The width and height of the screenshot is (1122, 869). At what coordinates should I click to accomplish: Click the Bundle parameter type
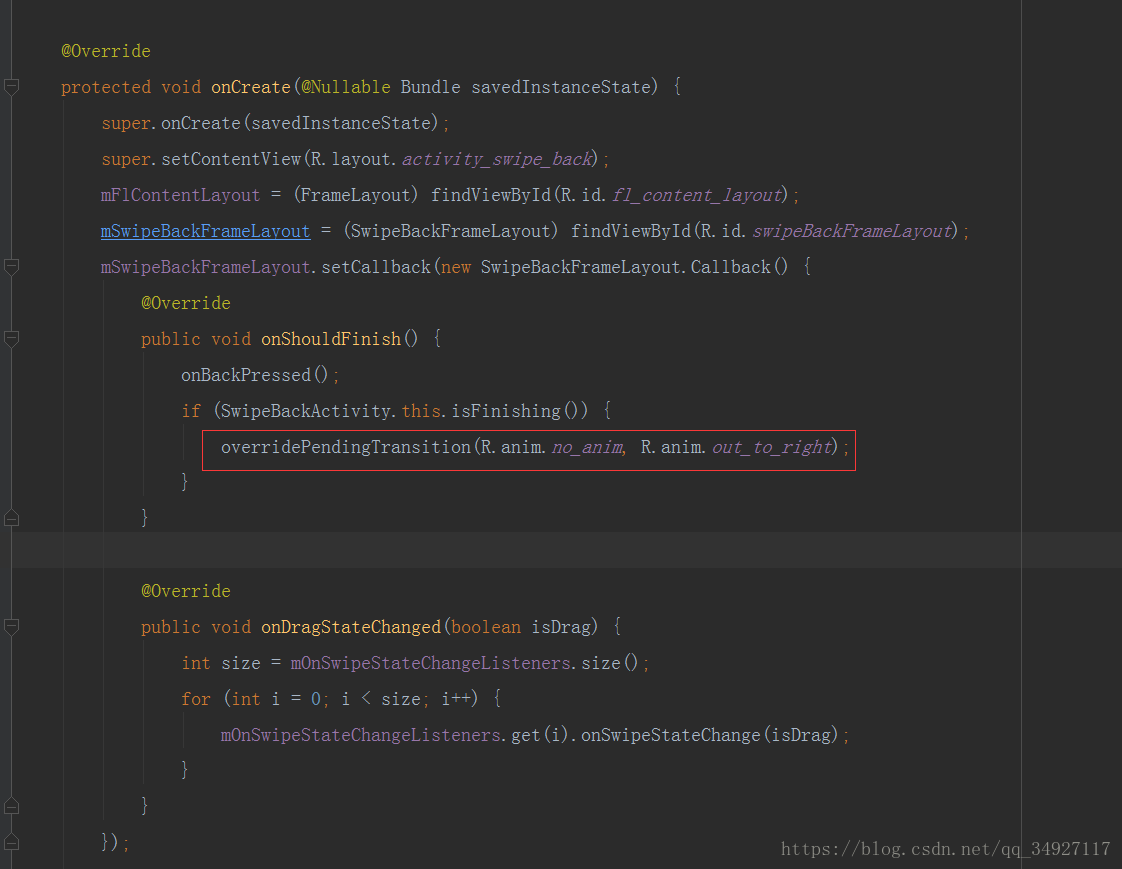pos(431,87)
